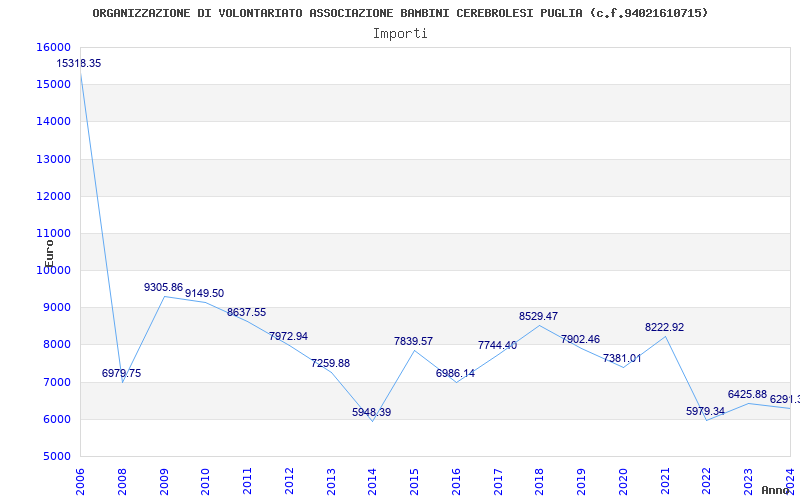Click the 8222.92 data label
The image size is (800, 500).
664,327
